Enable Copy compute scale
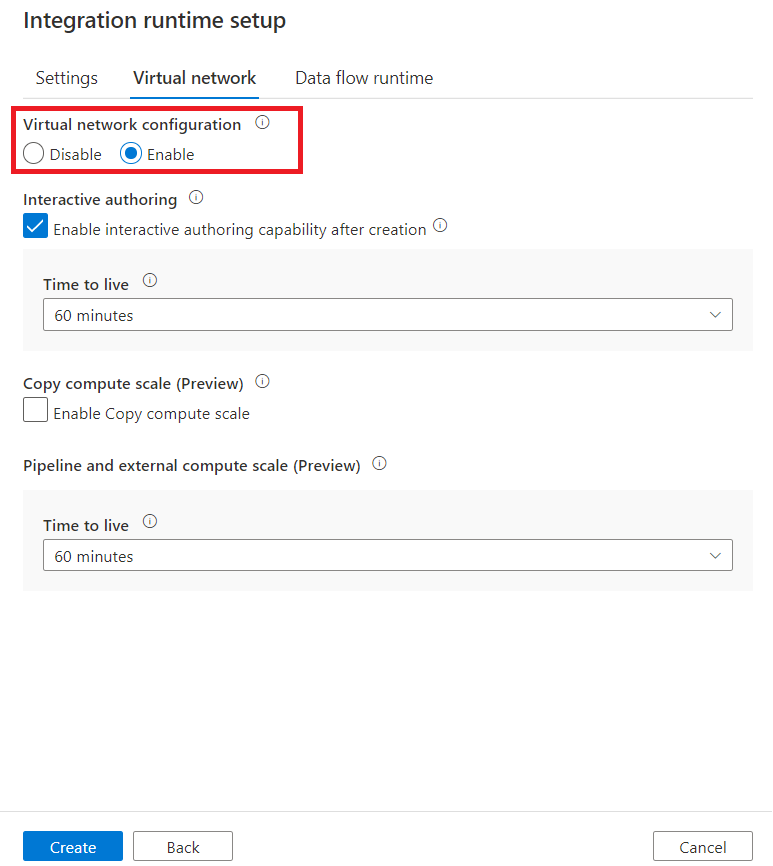The width and height of the screenshot is (773, 866). (x=35, y=409)
